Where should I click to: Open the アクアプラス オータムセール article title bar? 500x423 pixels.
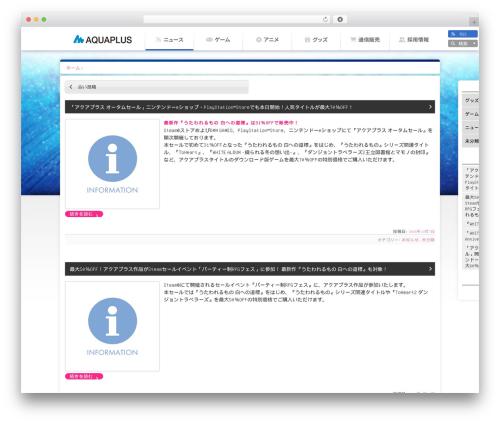point(250,107)
